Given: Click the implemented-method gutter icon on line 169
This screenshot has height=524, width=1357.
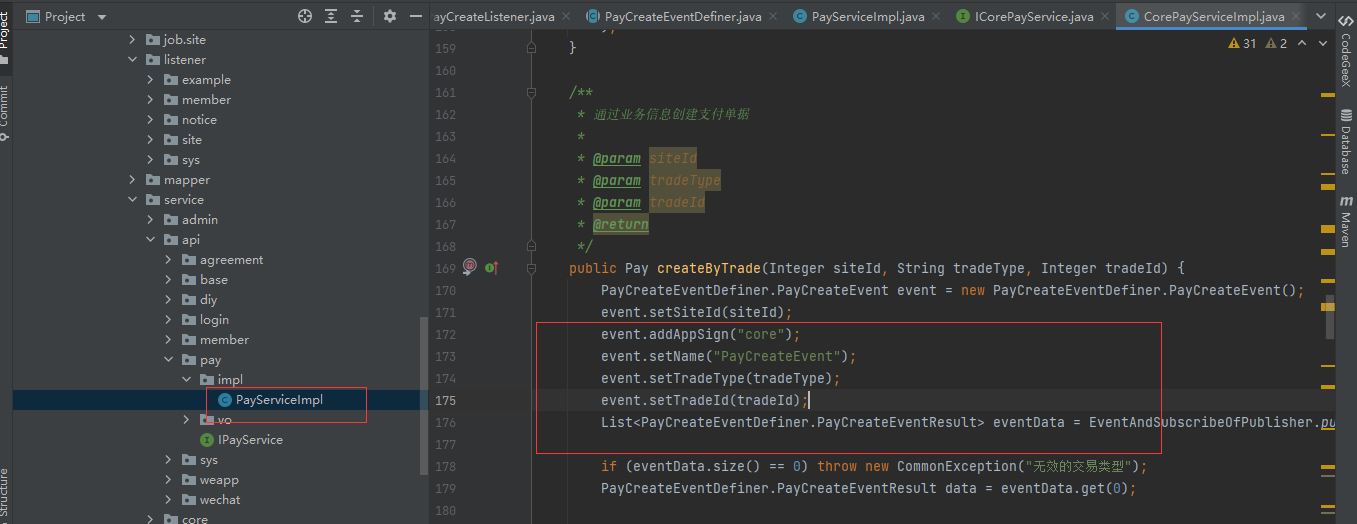Looking at the screenshot, I should tap(491, 268).
